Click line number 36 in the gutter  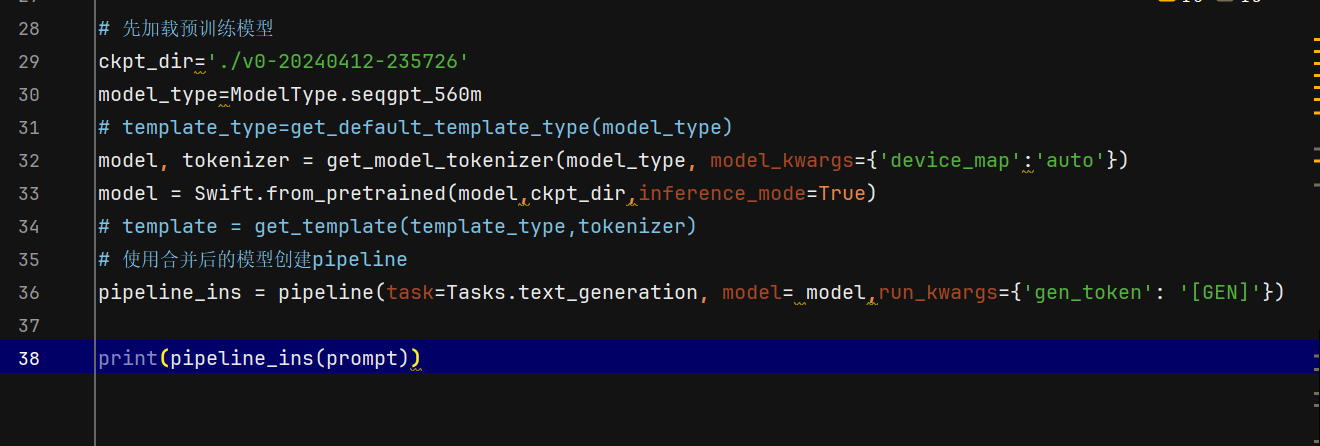point(29,292)
